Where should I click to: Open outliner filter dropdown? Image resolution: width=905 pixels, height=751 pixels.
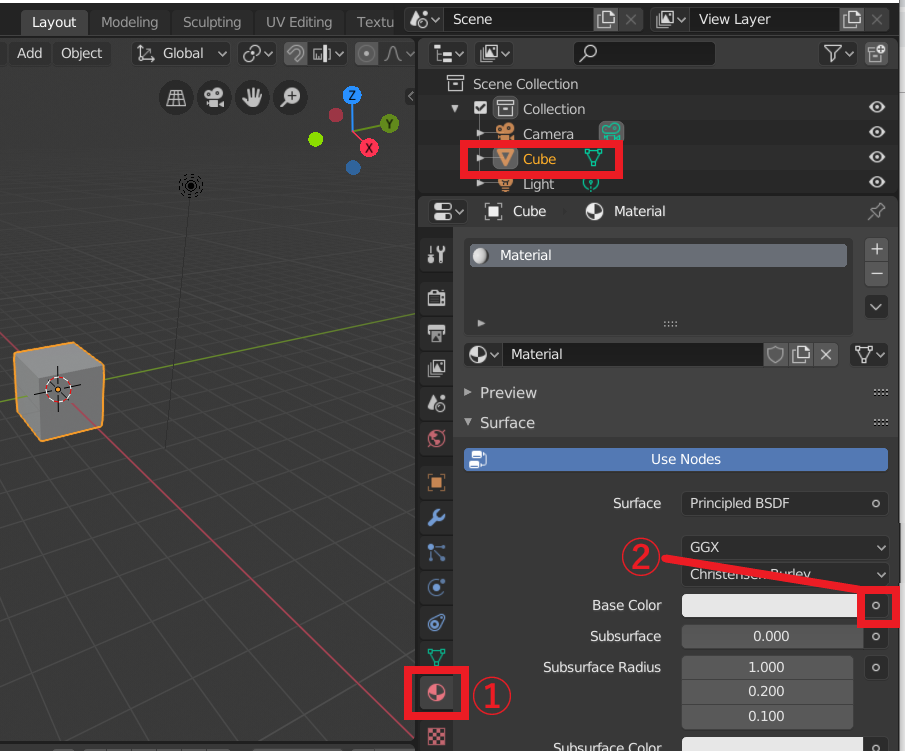point(838,54)
